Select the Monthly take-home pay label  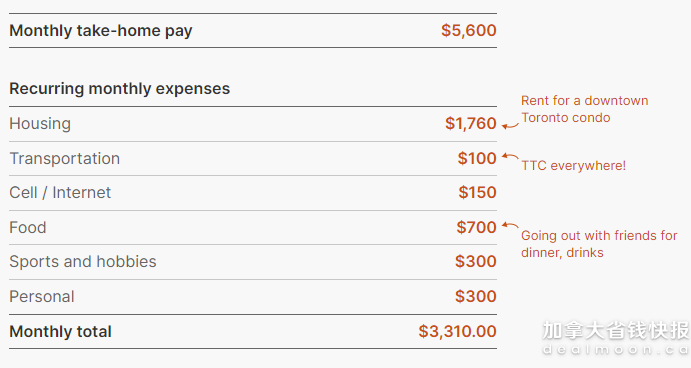[101, 30]
